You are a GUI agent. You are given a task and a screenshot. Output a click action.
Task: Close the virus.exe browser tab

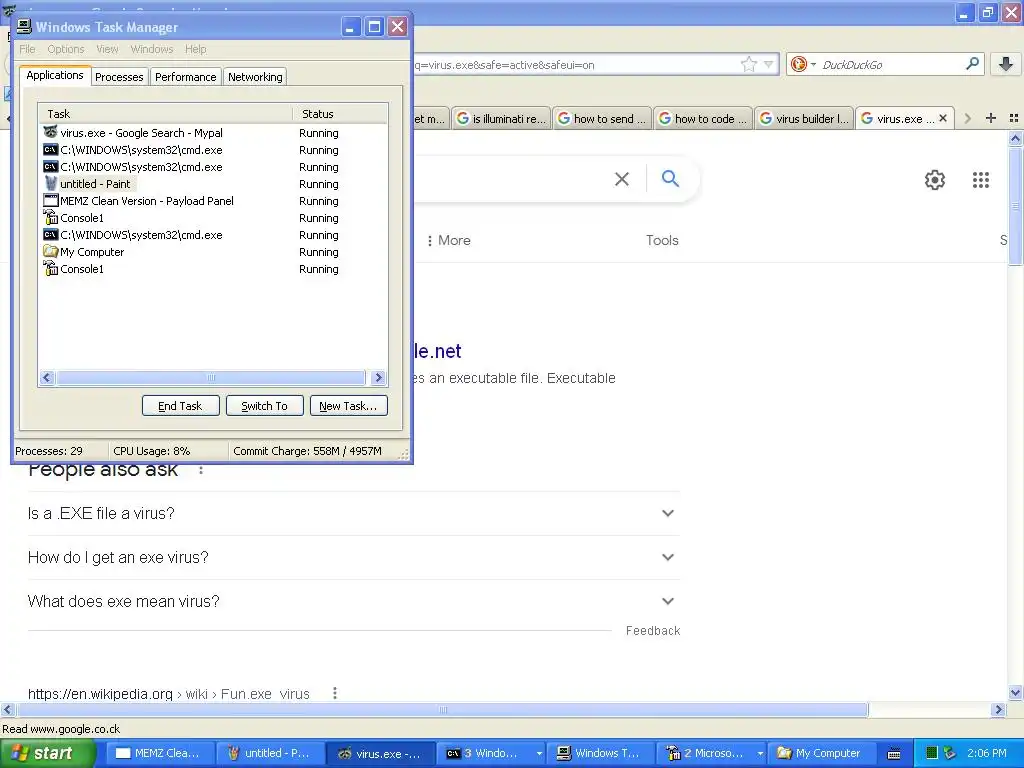(x=942, y=118)
